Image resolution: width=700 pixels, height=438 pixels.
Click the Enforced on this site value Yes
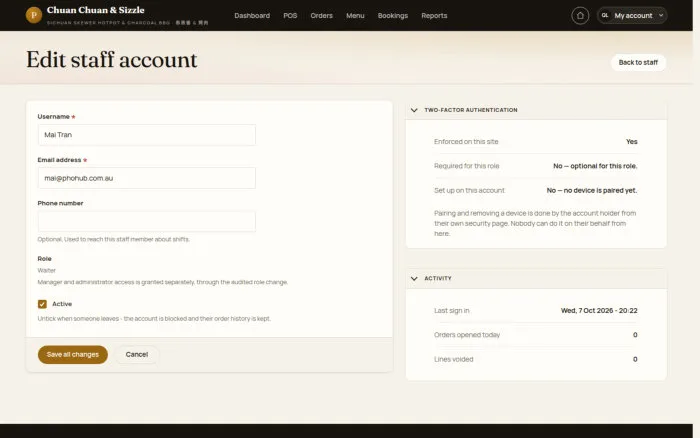[x=632, y=142]
